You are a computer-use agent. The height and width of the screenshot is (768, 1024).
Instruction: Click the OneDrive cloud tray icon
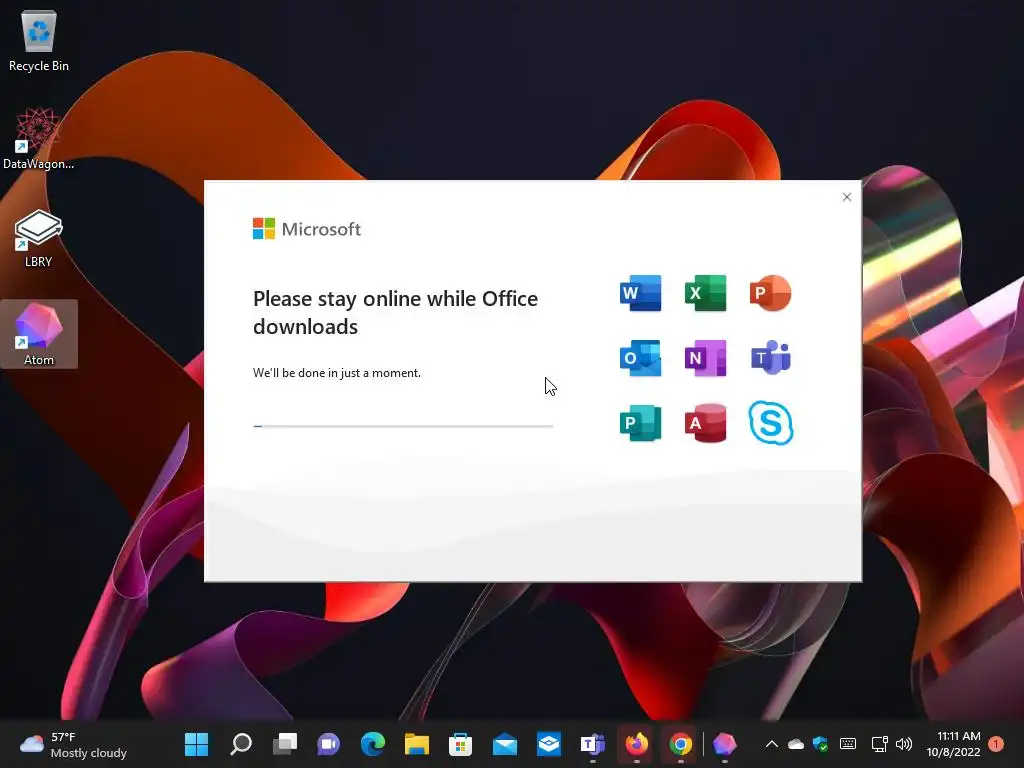pyautogui.click(x=795, y=744)
